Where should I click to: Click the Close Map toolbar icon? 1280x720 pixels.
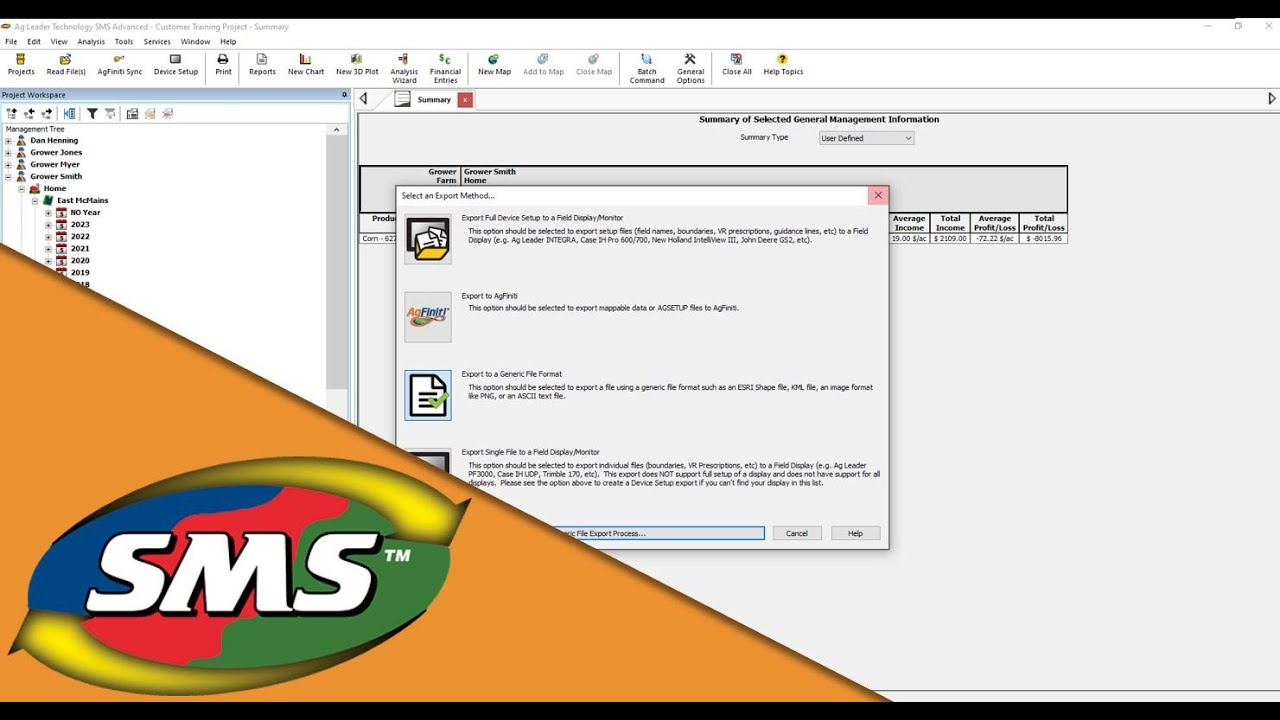(x=594, y=65)
